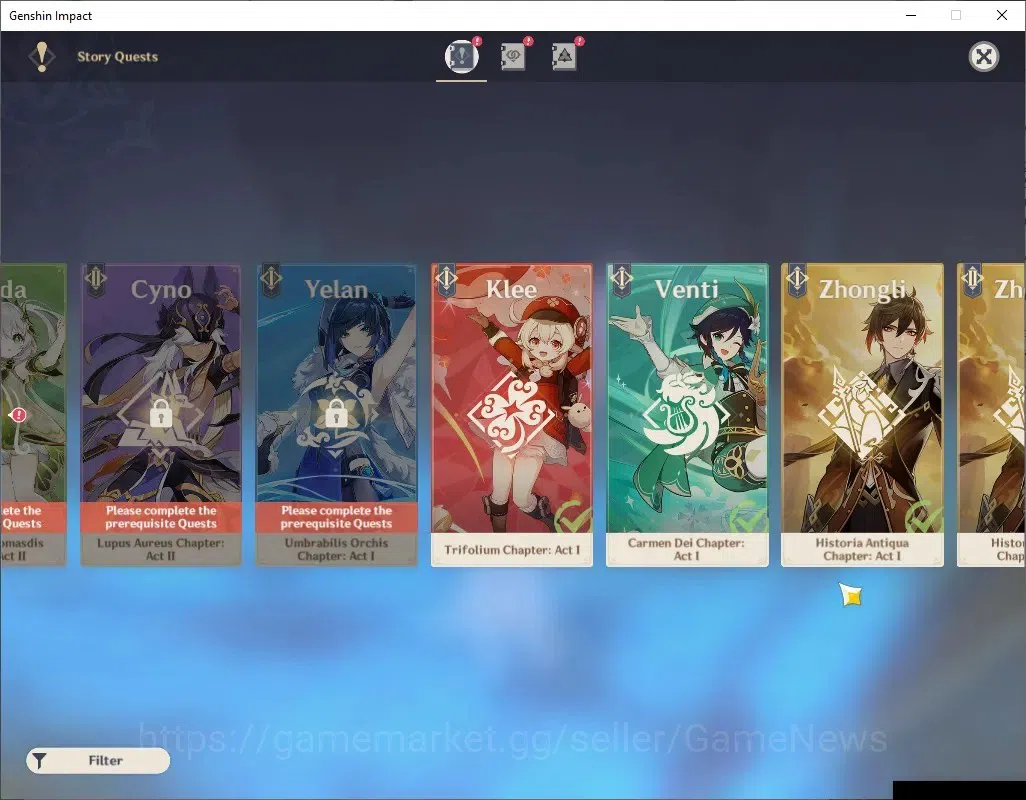Select the locked Yelan quest card
The height and width of the screenshot is (800, 1026).
[336, 415]
